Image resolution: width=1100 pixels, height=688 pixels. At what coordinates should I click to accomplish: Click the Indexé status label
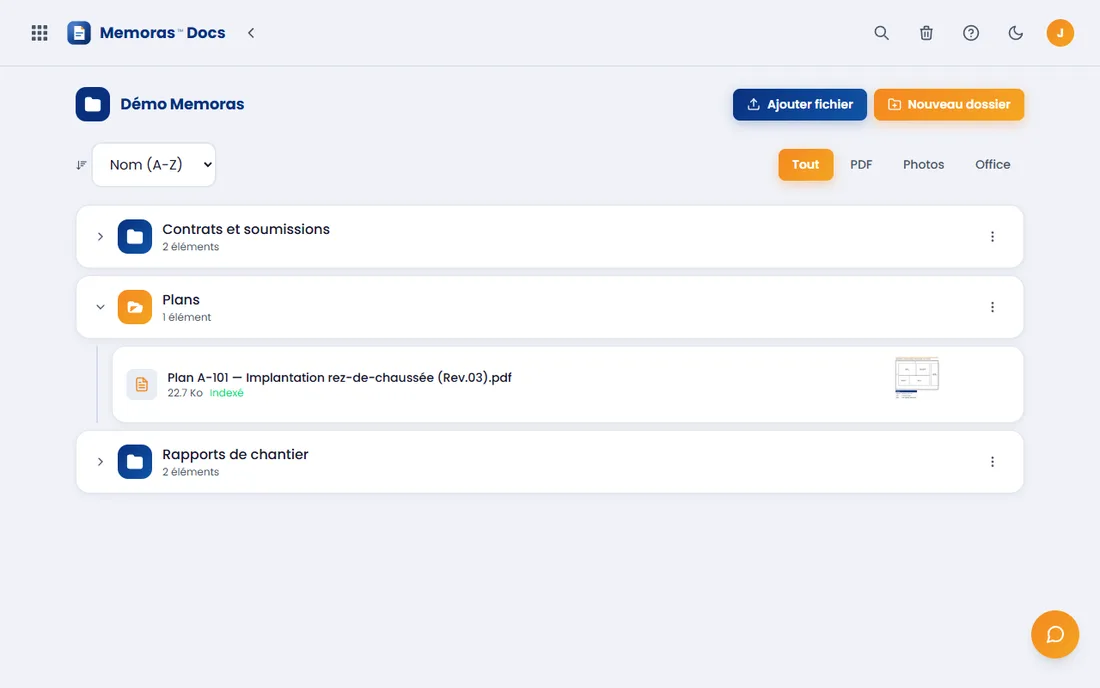pyautogui.click(x=227, y=393)
